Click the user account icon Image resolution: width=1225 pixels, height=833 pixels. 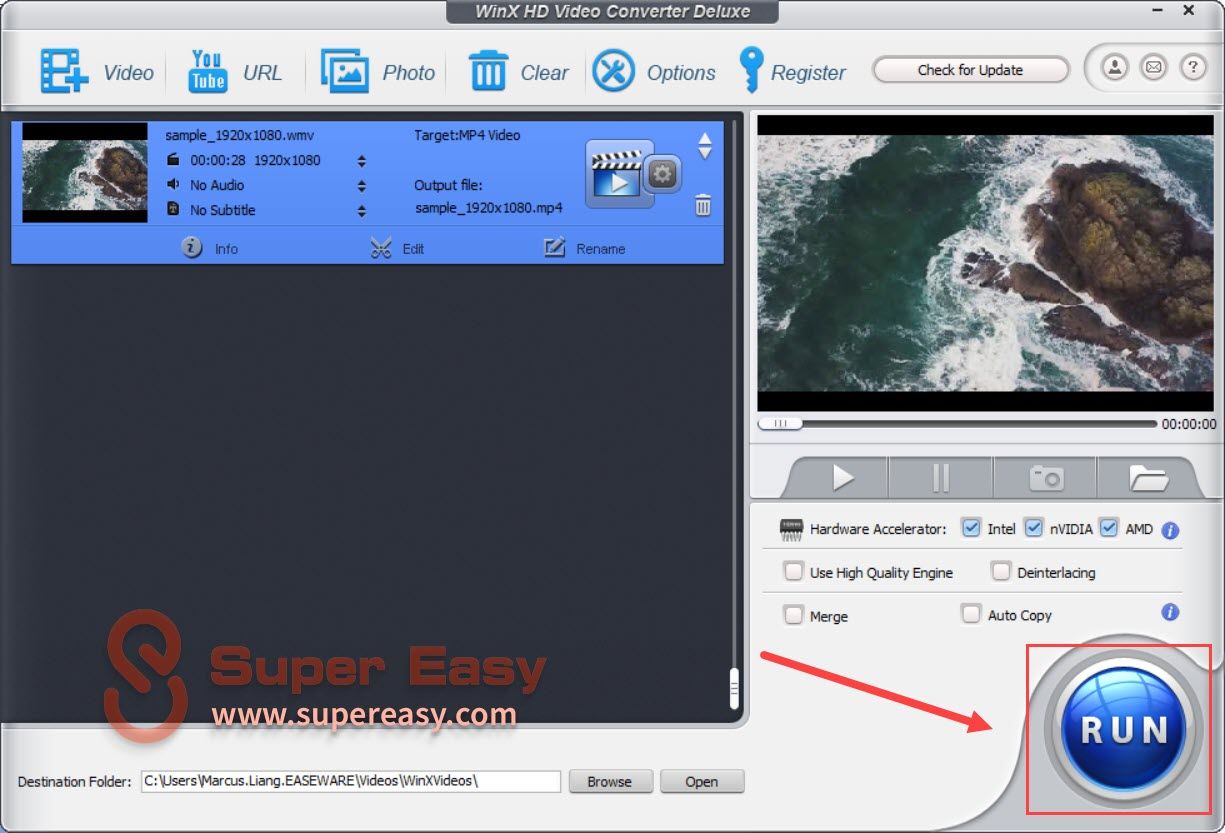[1115, 68]
